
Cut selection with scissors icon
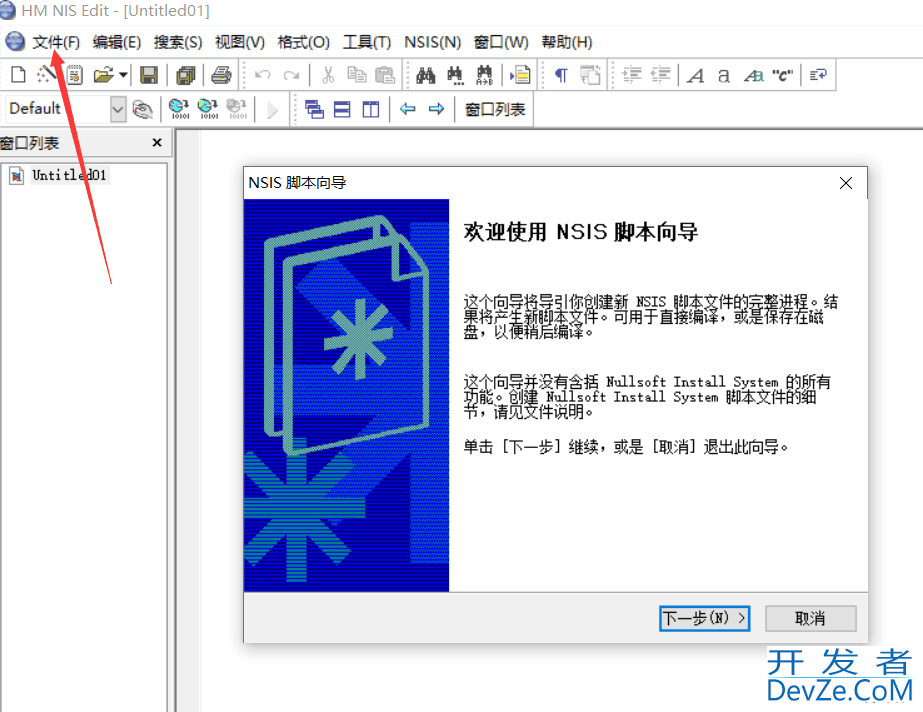pyautogui.click(x=328, y=75)
